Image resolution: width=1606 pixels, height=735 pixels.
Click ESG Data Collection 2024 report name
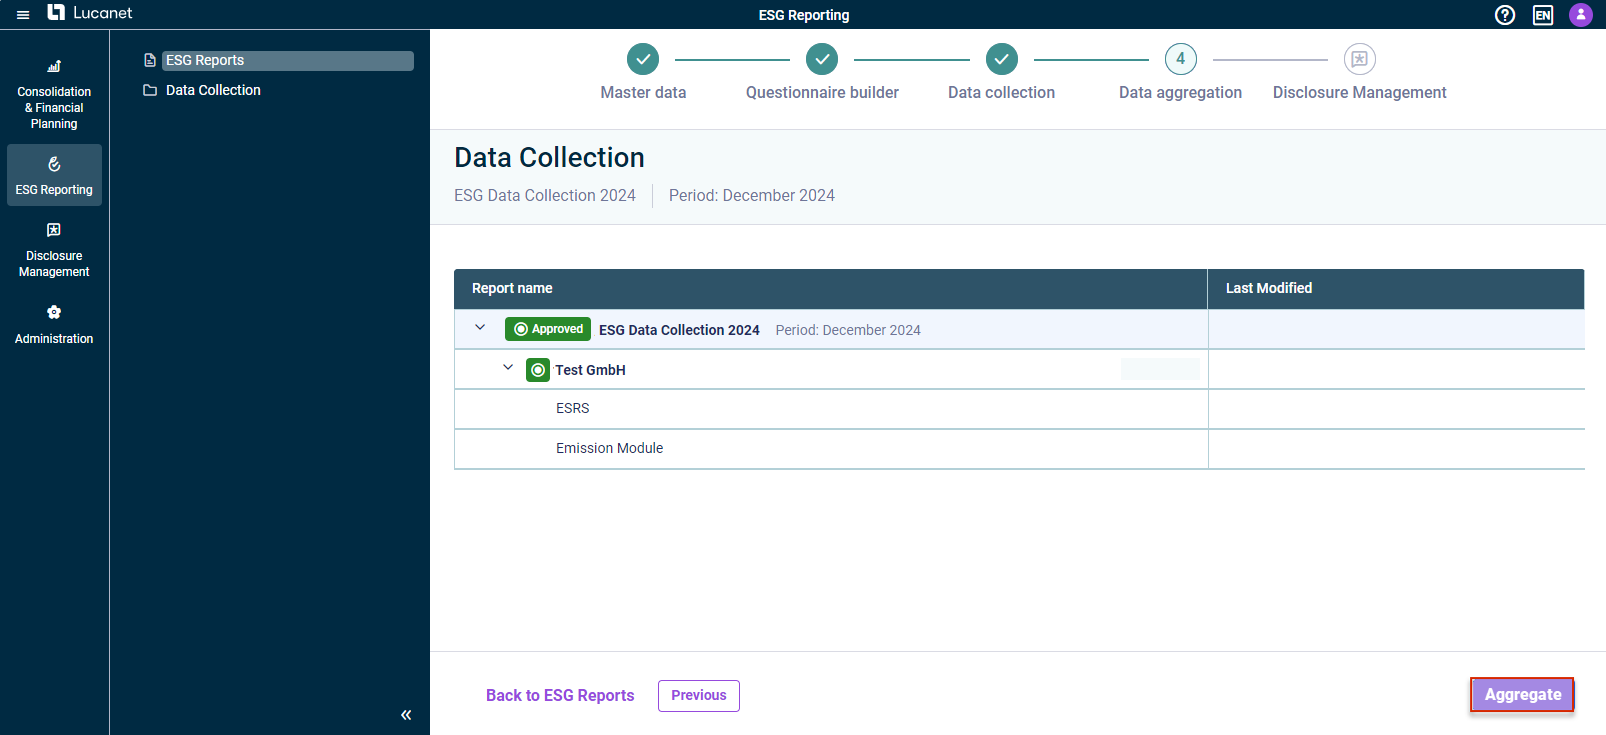pyautogui.click(x=679, y=330)
